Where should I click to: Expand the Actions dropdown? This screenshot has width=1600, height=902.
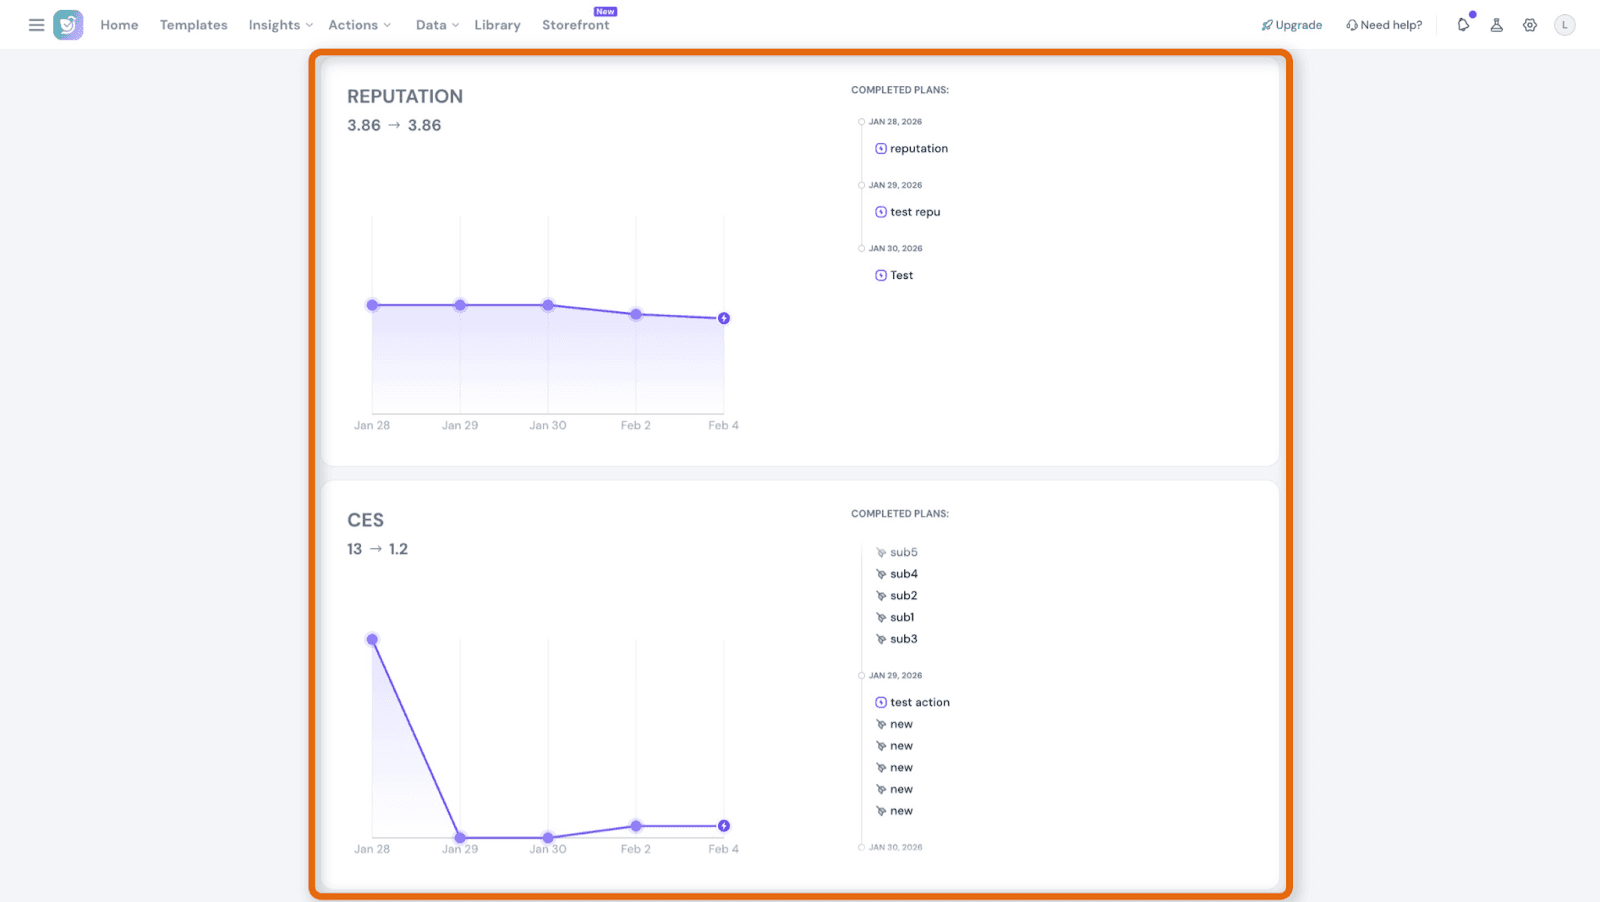pos(359,25)
